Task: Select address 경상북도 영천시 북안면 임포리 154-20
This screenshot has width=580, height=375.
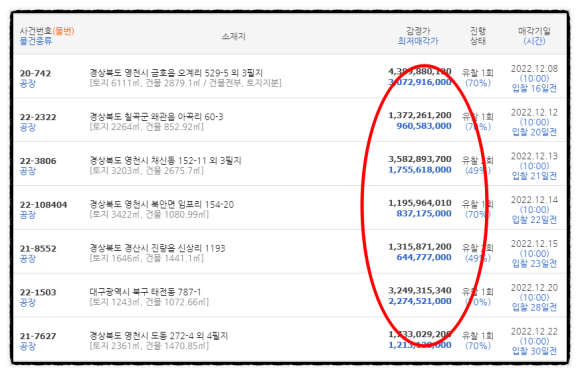Action: tap(162, 204)
